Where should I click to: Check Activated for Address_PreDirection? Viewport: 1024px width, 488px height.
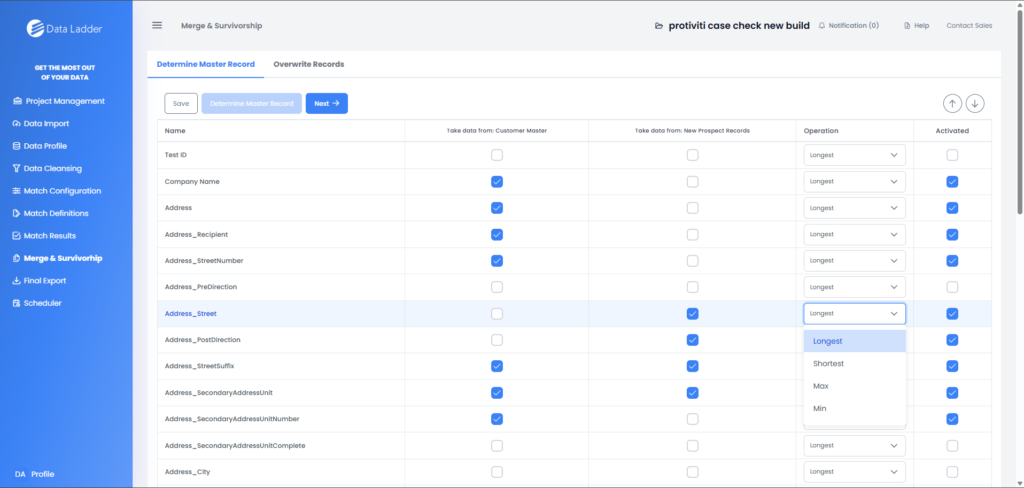point(952,287)
